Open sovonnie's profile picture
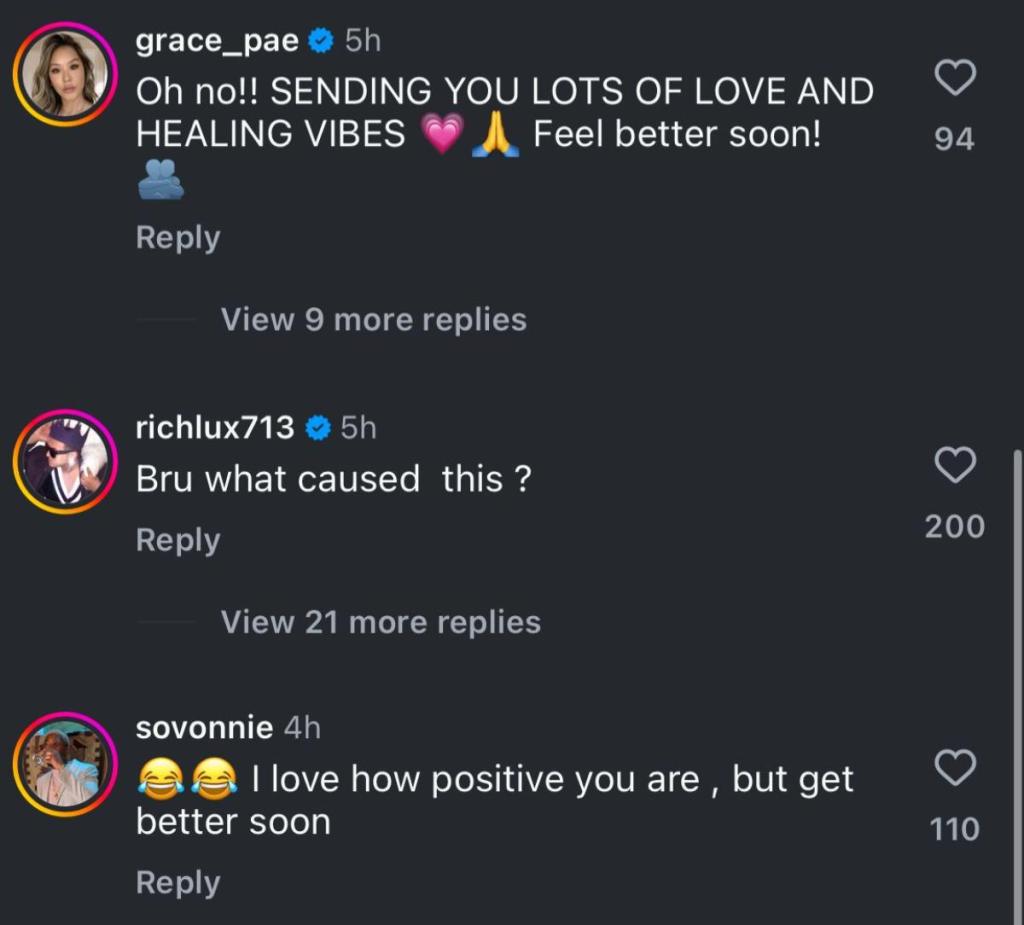This screenshot has height=925, width=1024. click(x=65, y=764)
